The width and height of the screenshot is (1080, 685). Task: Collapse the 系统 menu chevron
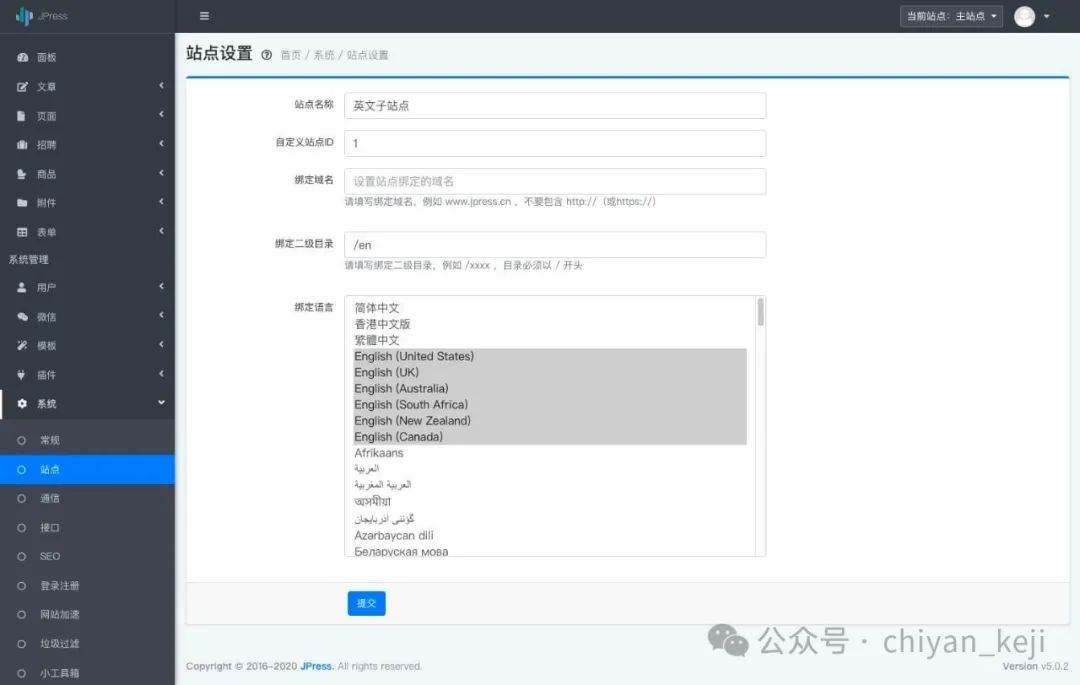(161, 403)
